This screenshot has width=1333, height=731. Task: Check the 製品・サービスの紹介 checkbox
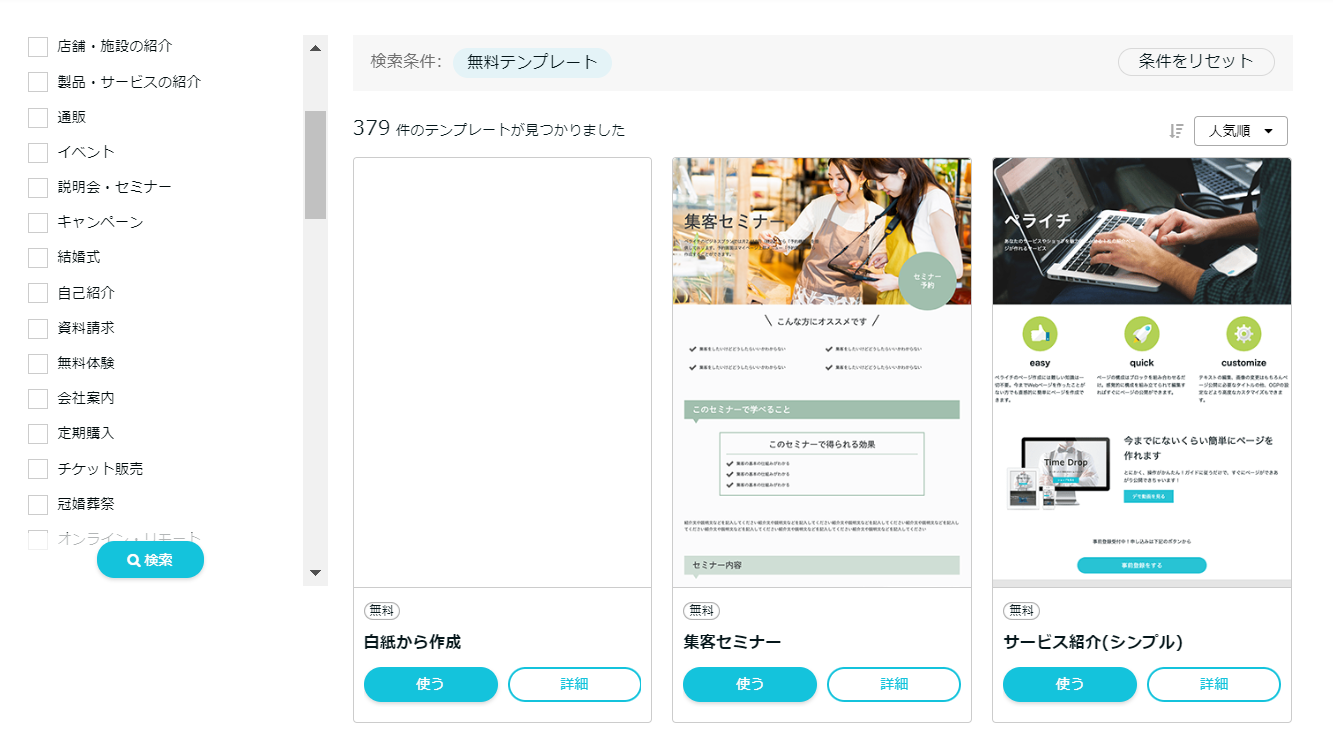[x=38, y=82]
